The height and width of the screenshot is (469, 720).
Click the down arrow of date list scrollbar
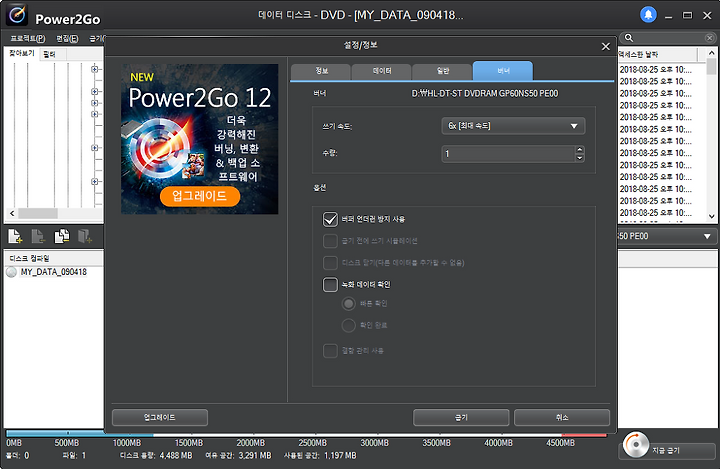click(x=711, y=216)
